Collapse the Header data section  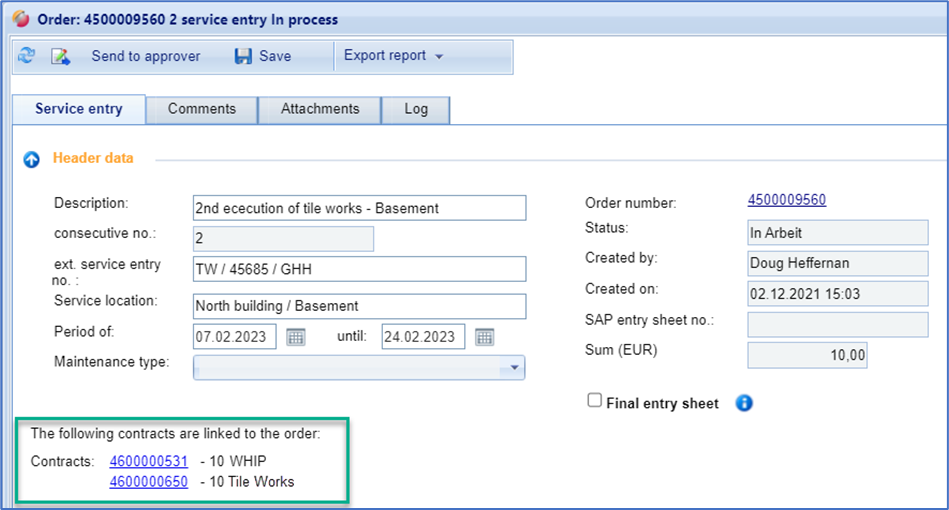point(32,159)
